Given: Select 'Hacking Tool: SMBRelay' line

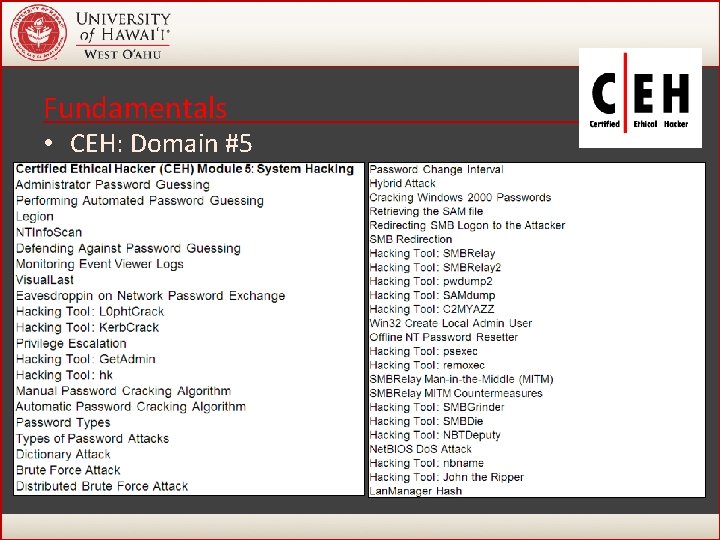Looking at the screenshot, I should coord(432,253).
